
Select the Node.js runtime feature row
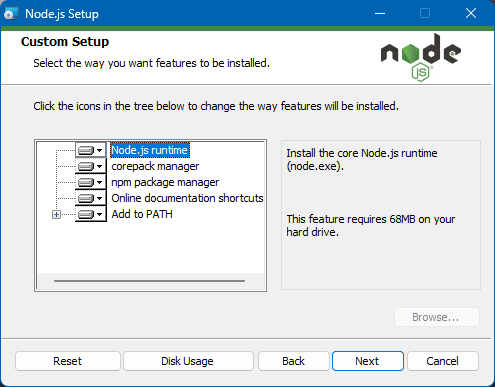tap(150, 150)
